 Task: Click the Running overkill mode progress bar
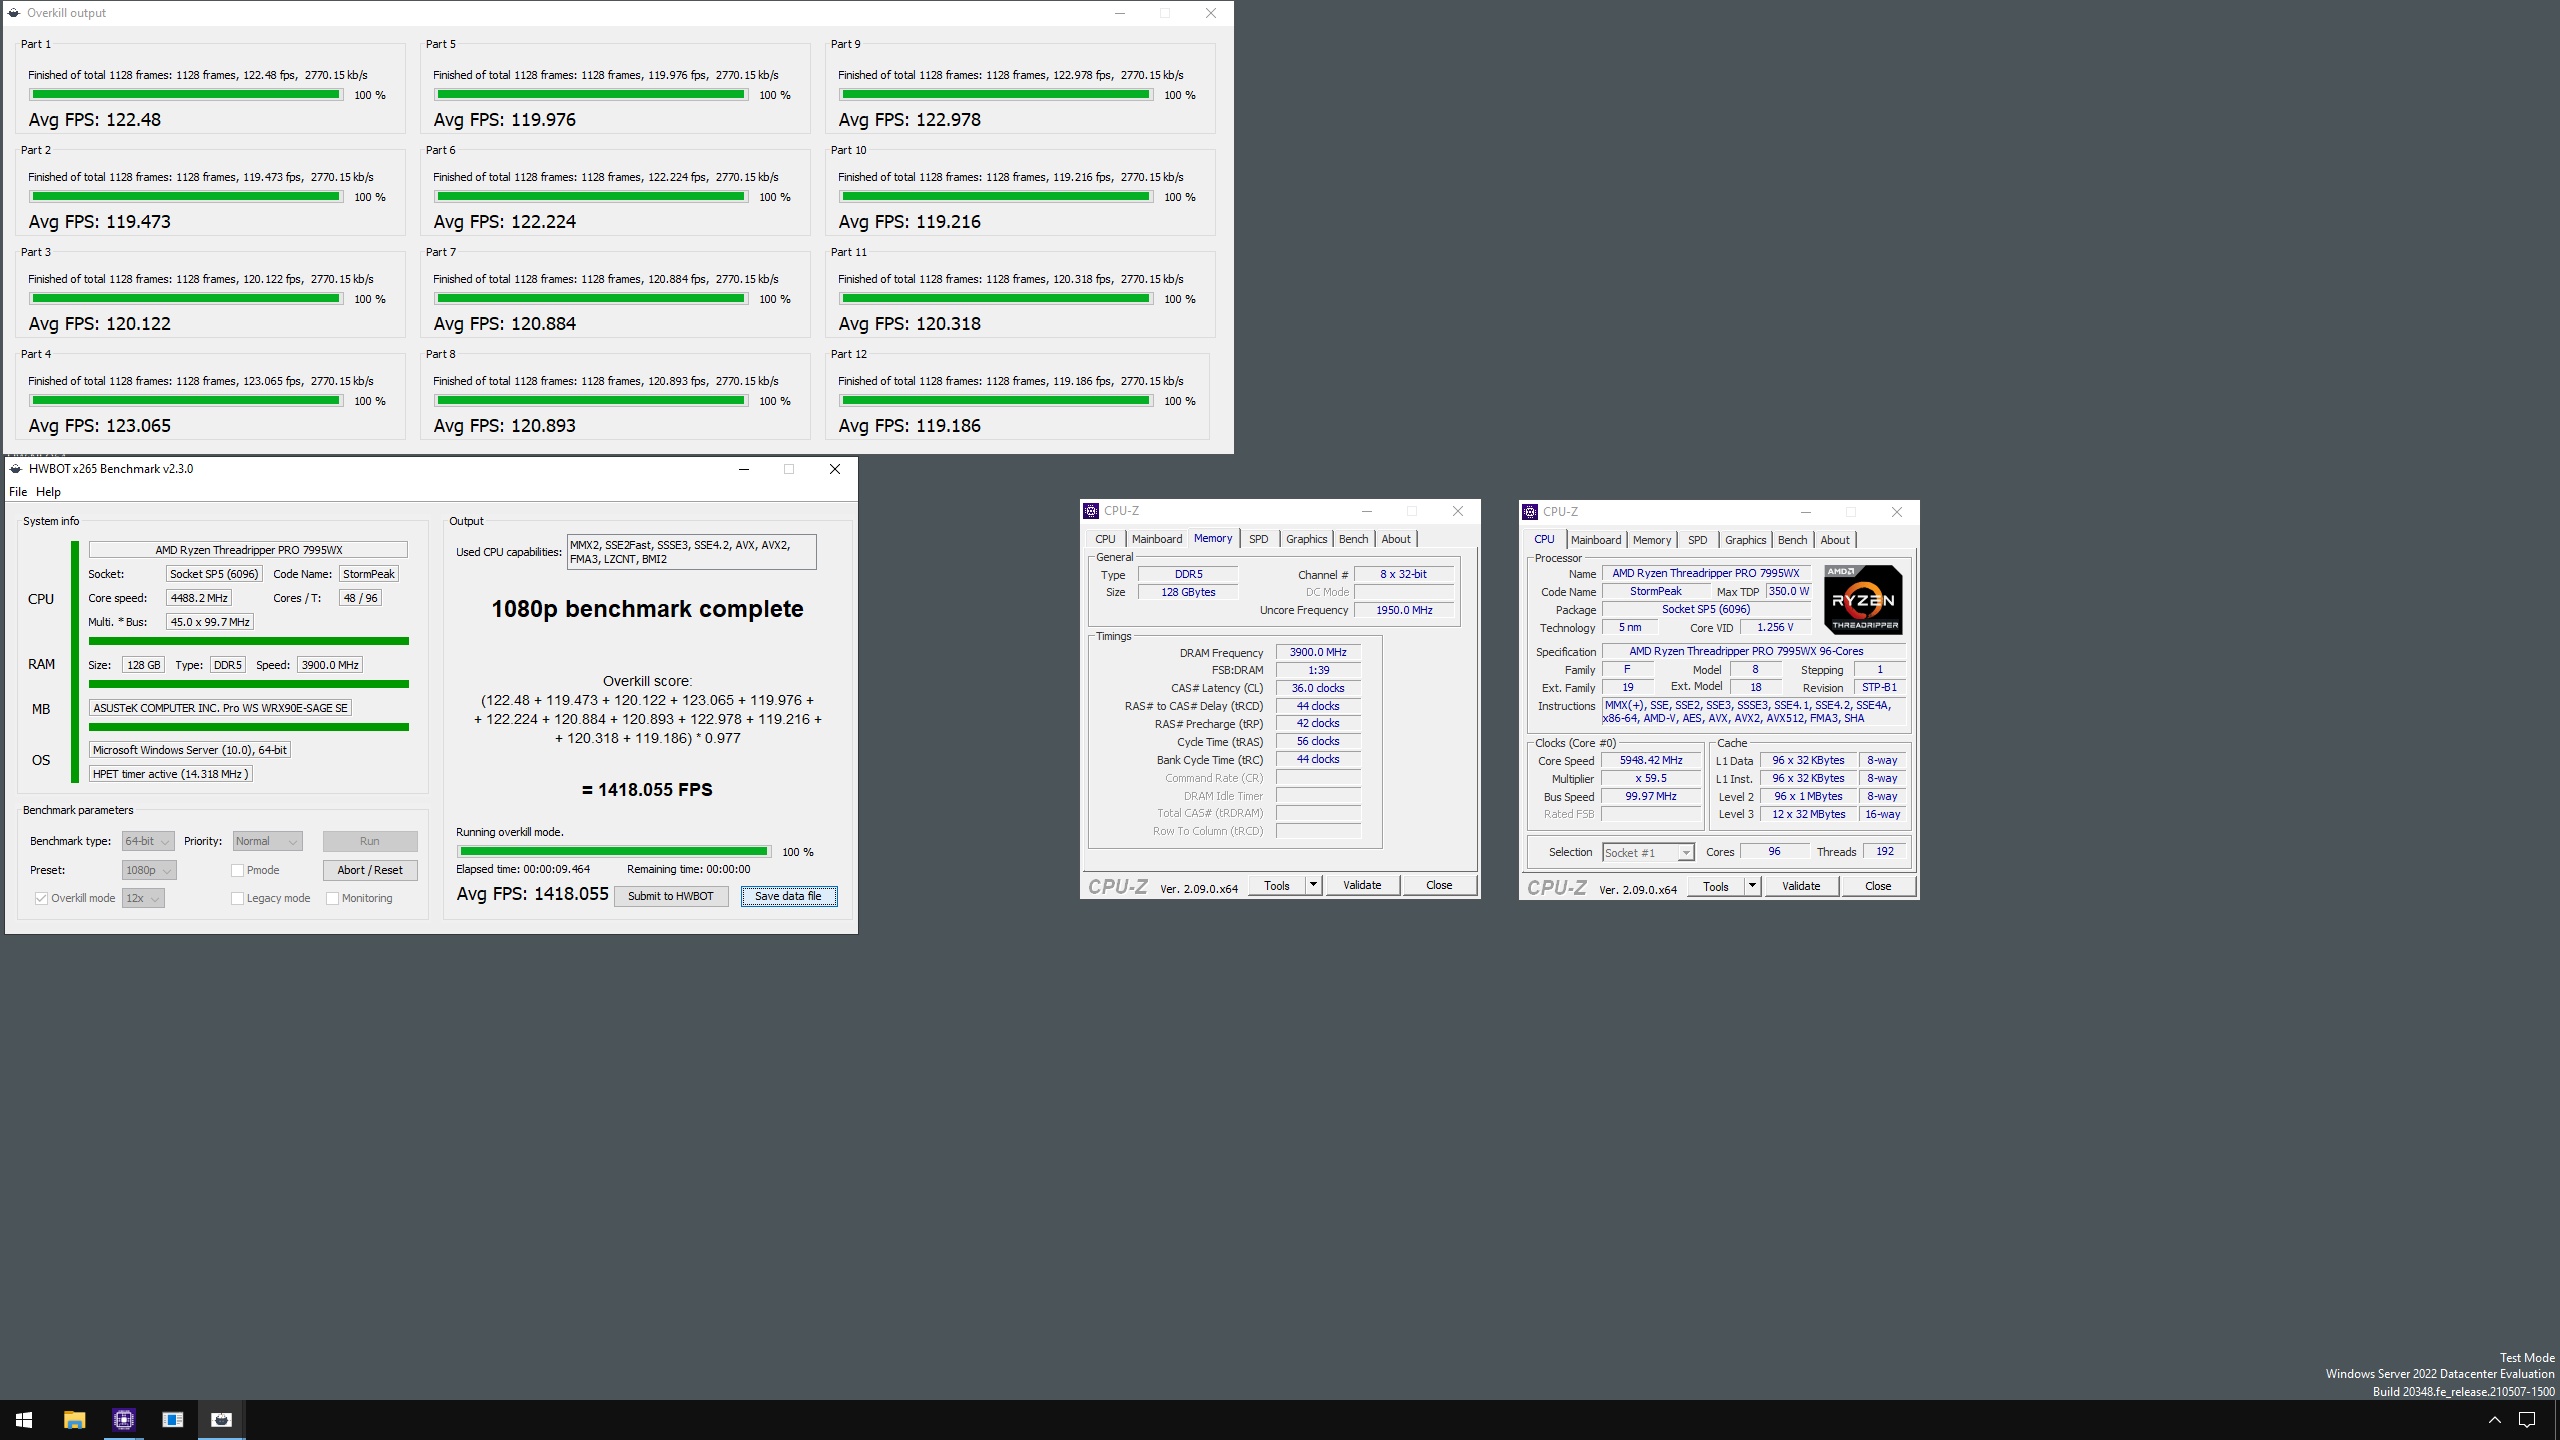tap(614, 852)
